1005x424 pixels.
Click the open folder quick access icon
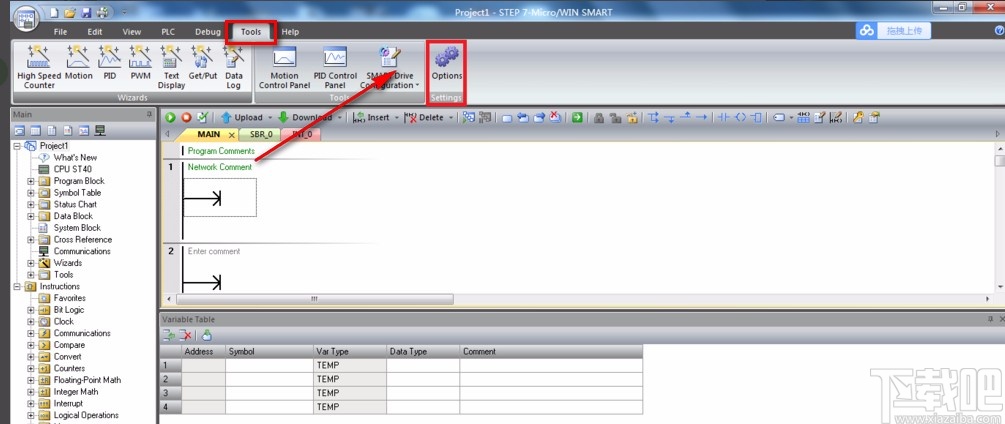[70, 12]
